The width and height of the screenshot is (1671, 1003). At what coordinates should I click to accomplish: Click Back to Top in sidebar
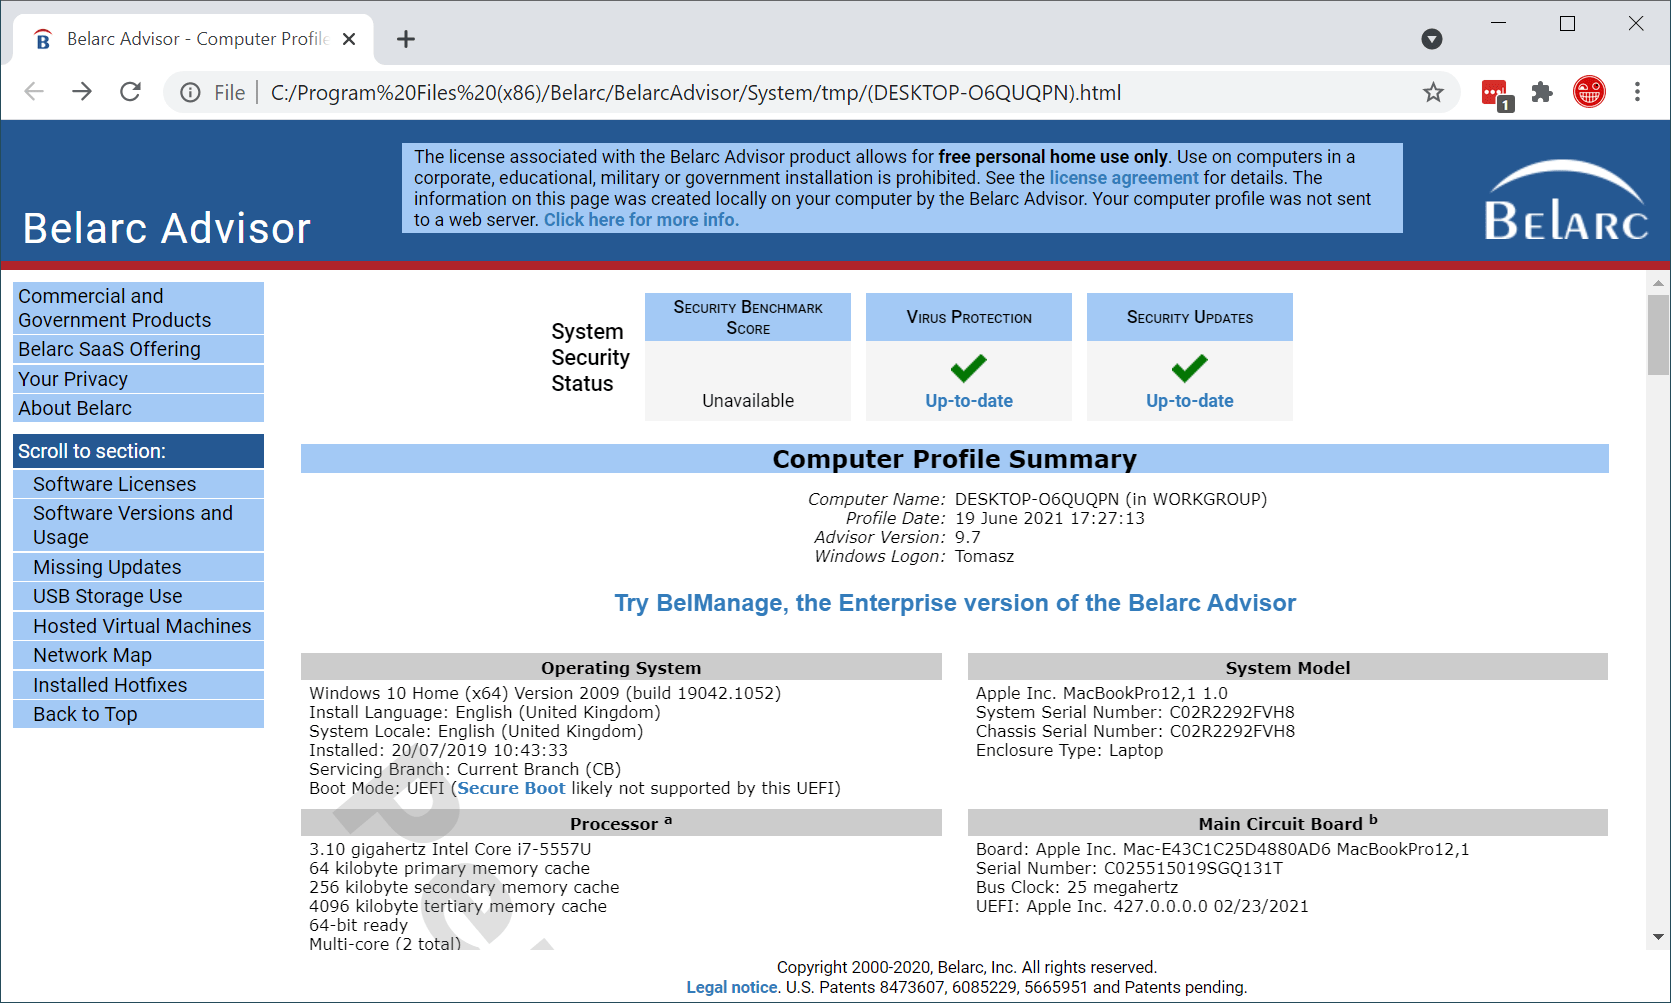click(x=138, y=714)
